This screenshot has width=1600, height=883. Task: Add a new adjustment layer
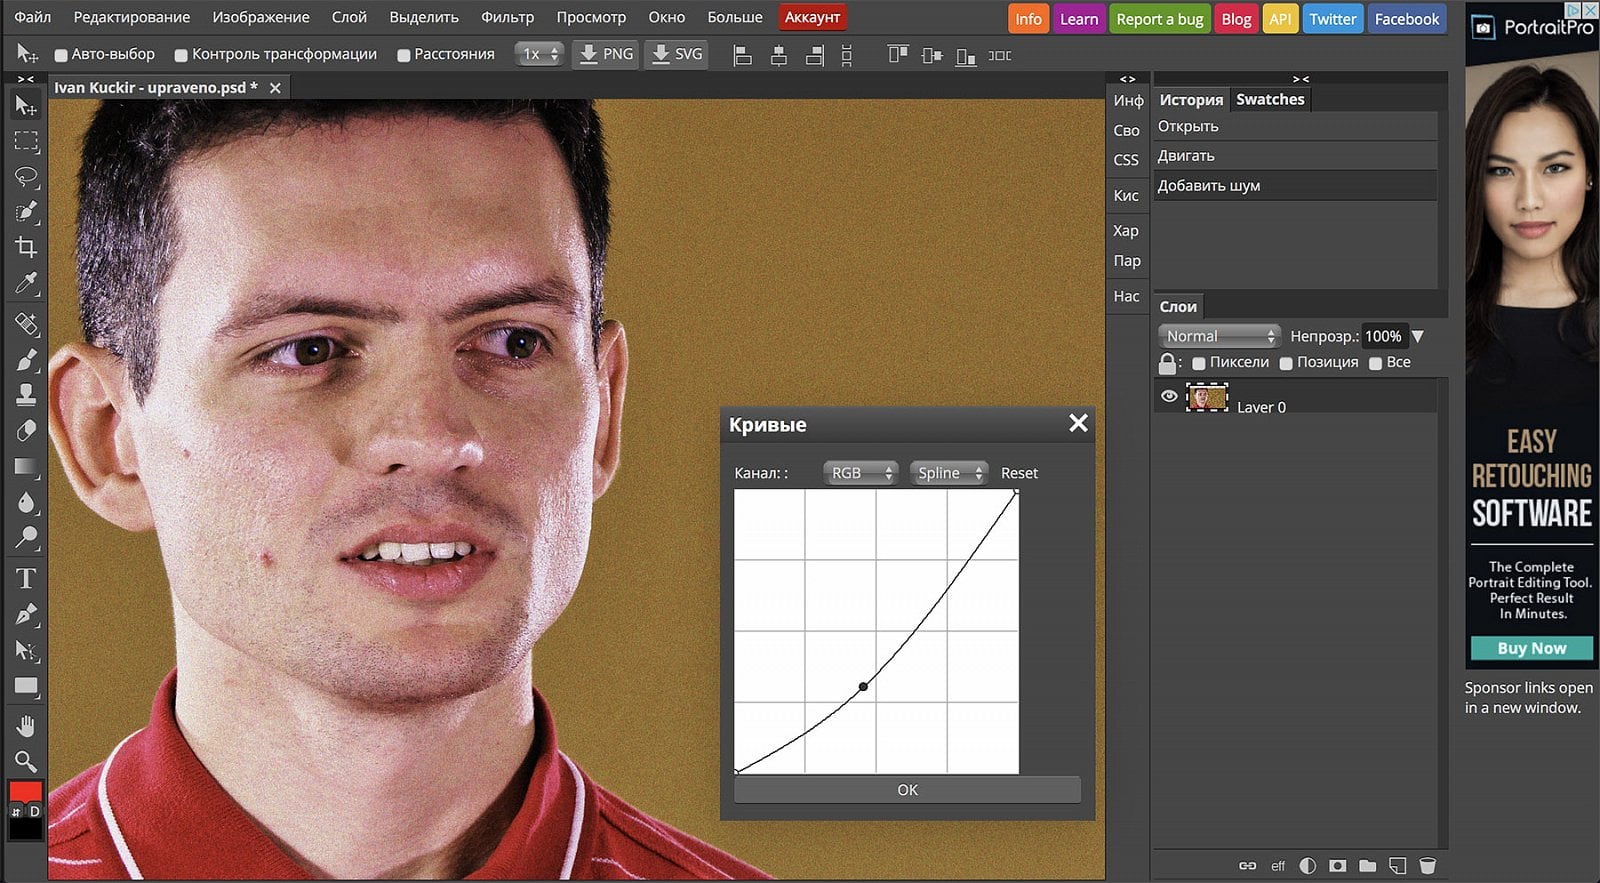1307,865
